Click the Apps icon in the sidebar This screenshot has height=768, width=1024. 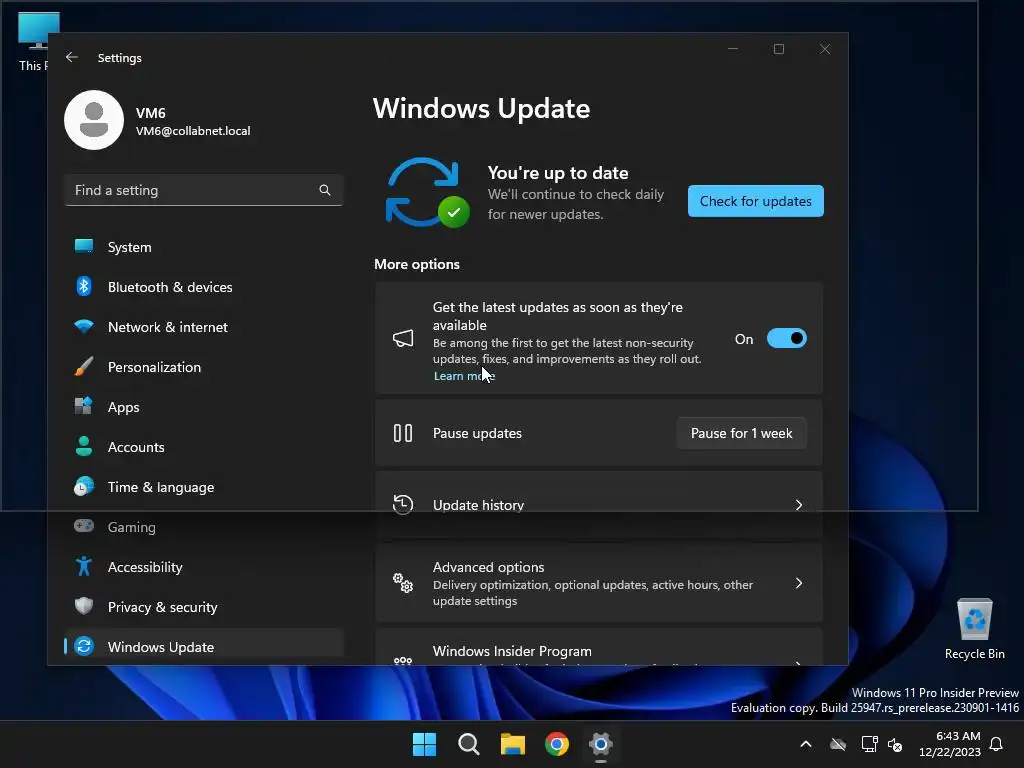[x=84, y=406]
